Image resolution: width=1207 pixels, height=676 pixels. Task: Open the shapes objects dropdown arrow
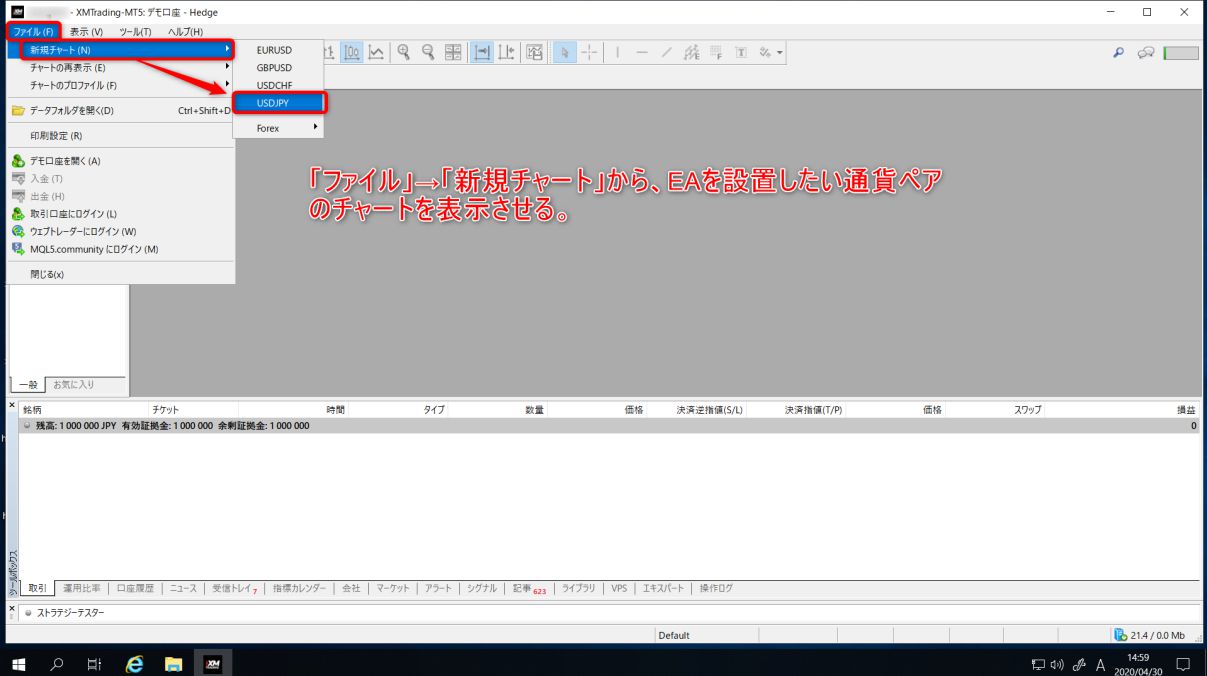coord(780,53)
